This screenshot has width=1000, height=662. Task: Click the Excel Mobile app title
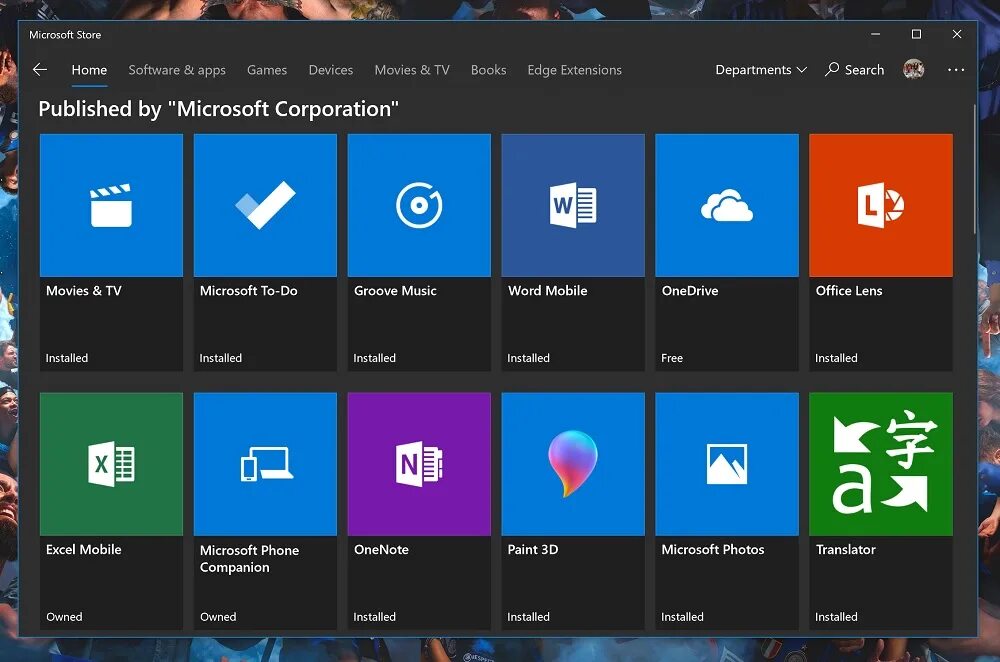pos(84,550)
